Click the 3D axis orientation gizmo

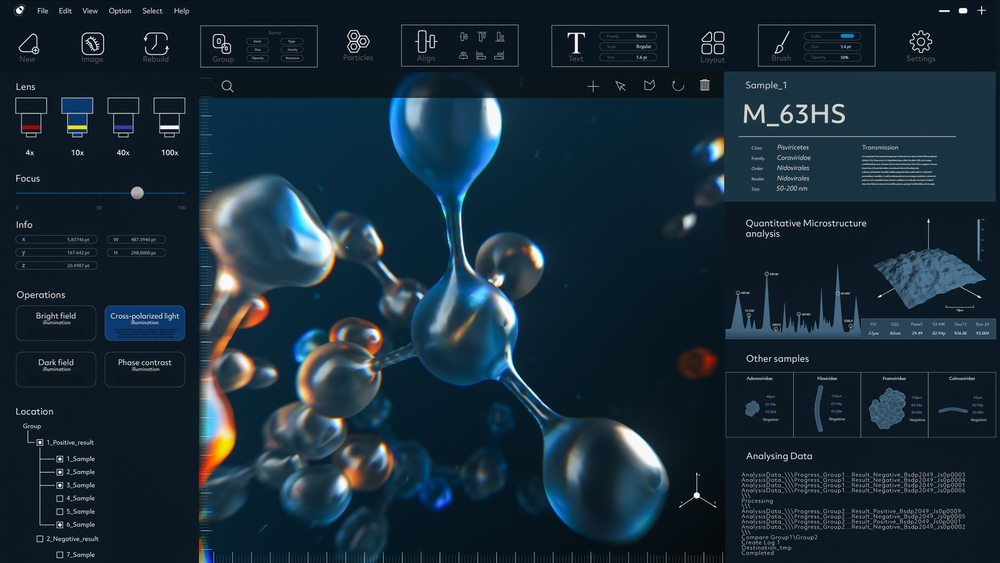tap(696, 492)
